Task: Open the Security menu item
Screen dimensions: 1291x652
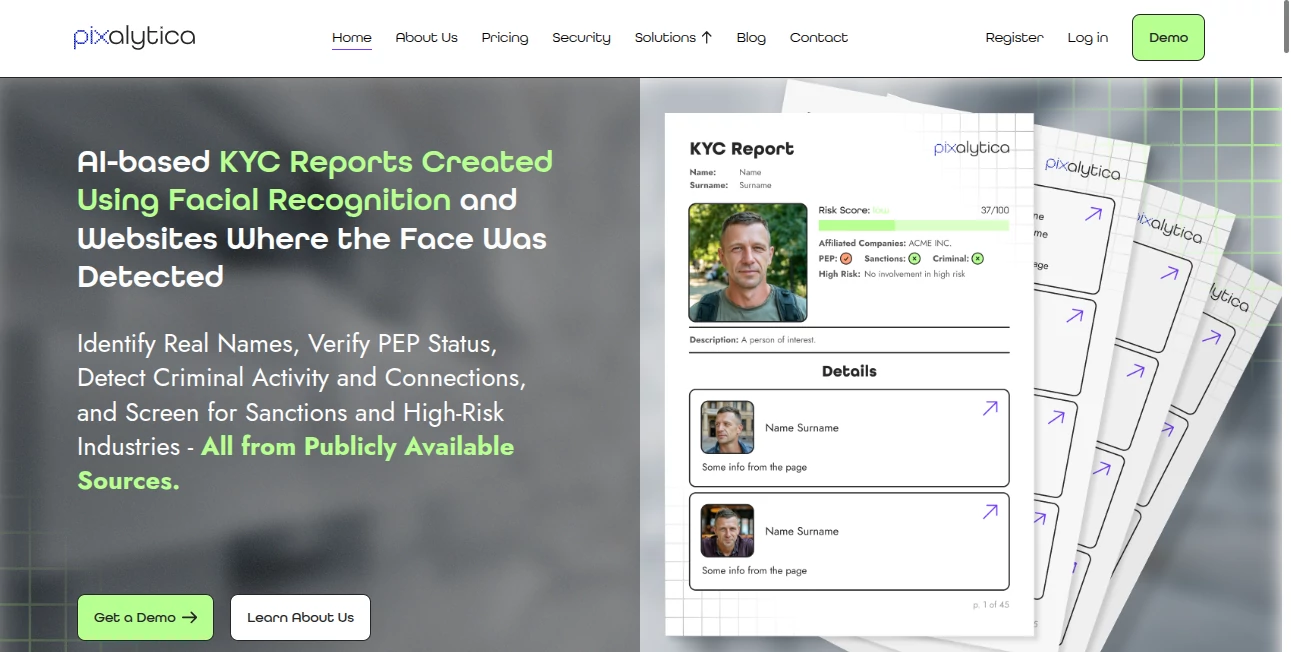Action: click(581, 38)
